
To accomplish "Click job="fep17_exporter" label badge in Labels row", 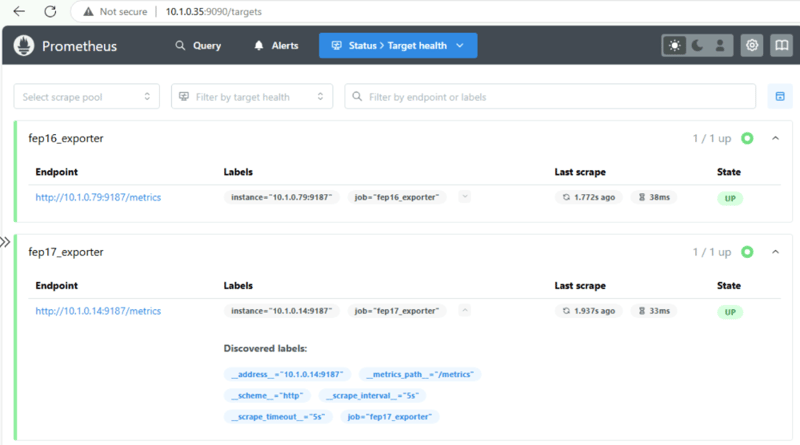I will (397, 311).
